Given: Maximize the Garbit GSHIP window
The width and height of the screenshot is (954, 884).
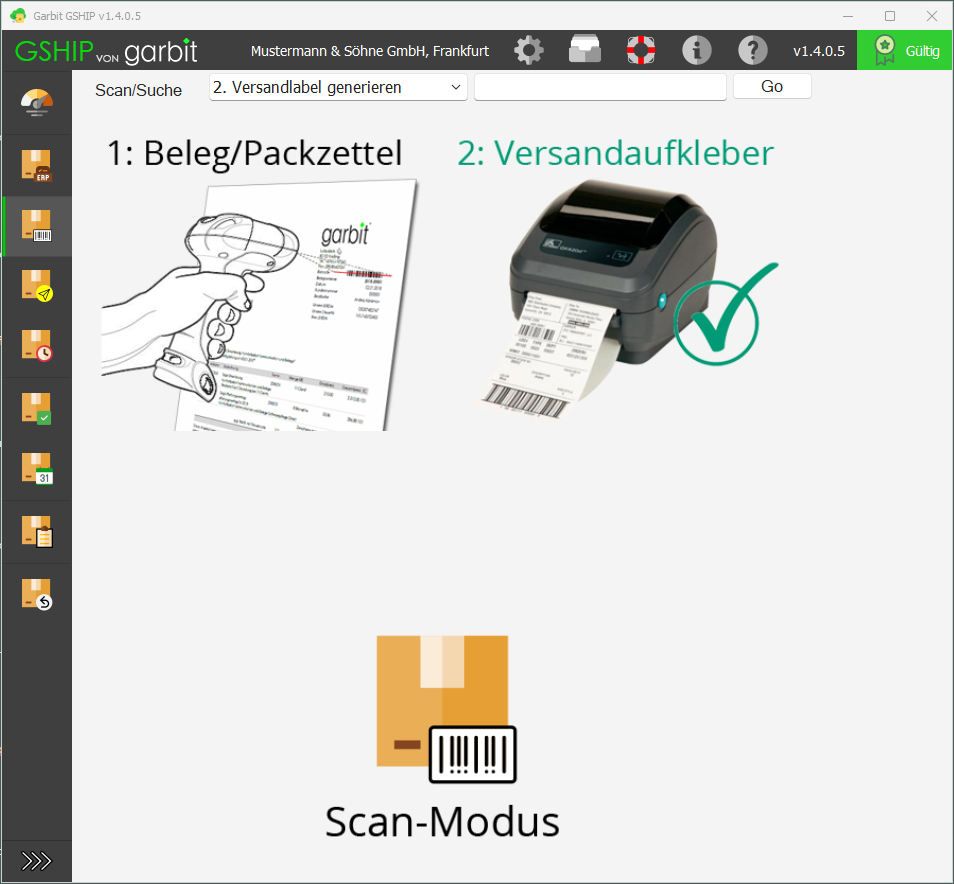Looking at the screenshot, I should coord(890,16).
